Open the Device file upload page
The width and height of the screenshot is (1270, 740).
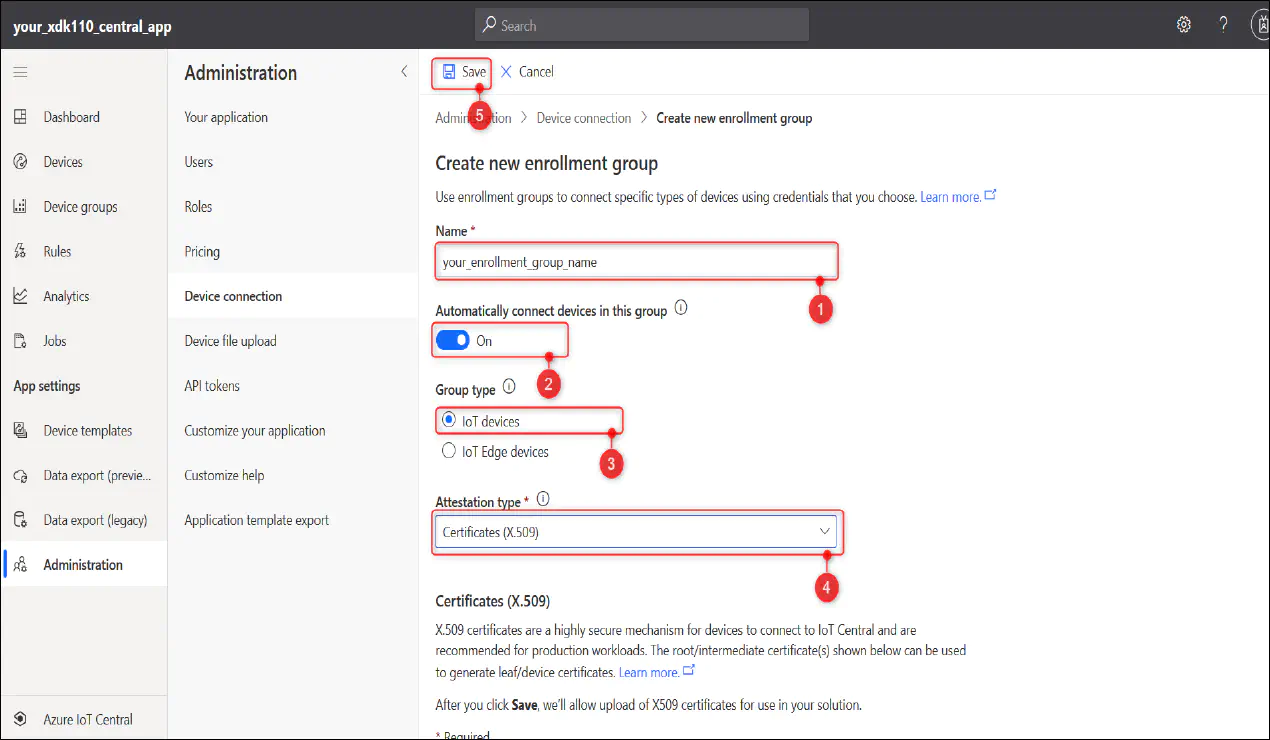[230, 341]
